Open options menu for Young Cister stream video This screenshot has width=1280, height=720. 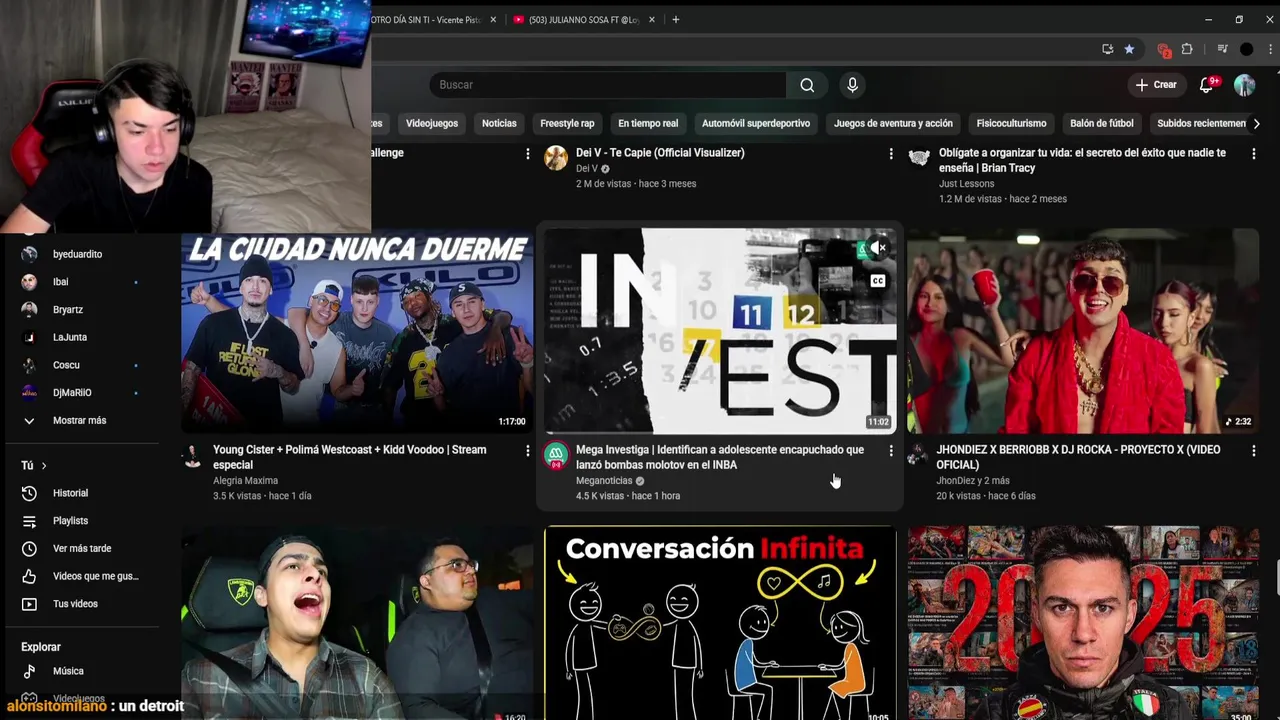click(528, 451)
